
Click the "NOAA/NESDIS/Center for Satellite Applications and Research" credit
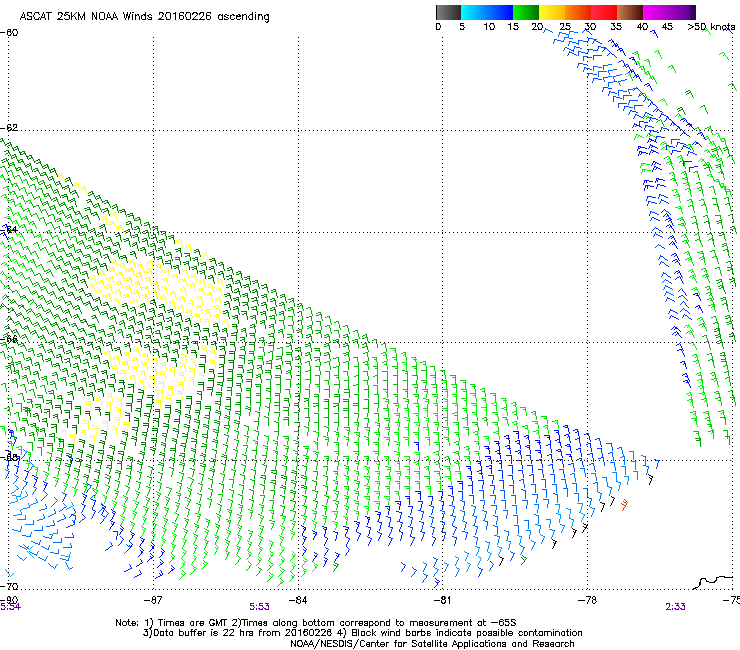[432, 644]
